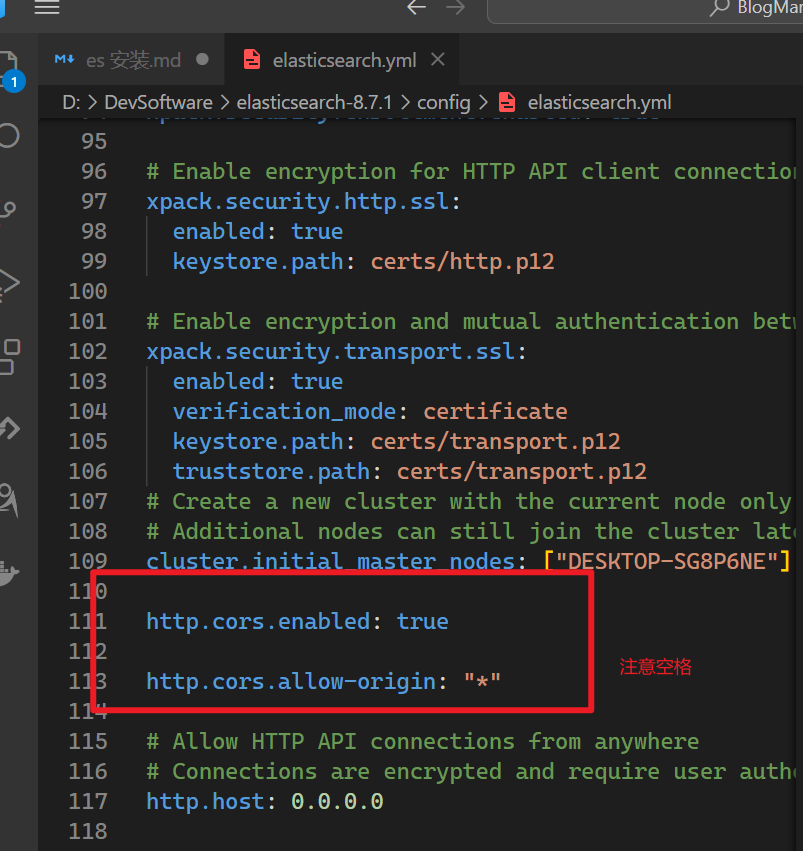Open the D: drive breadcrumb

[x=71, y=102]
